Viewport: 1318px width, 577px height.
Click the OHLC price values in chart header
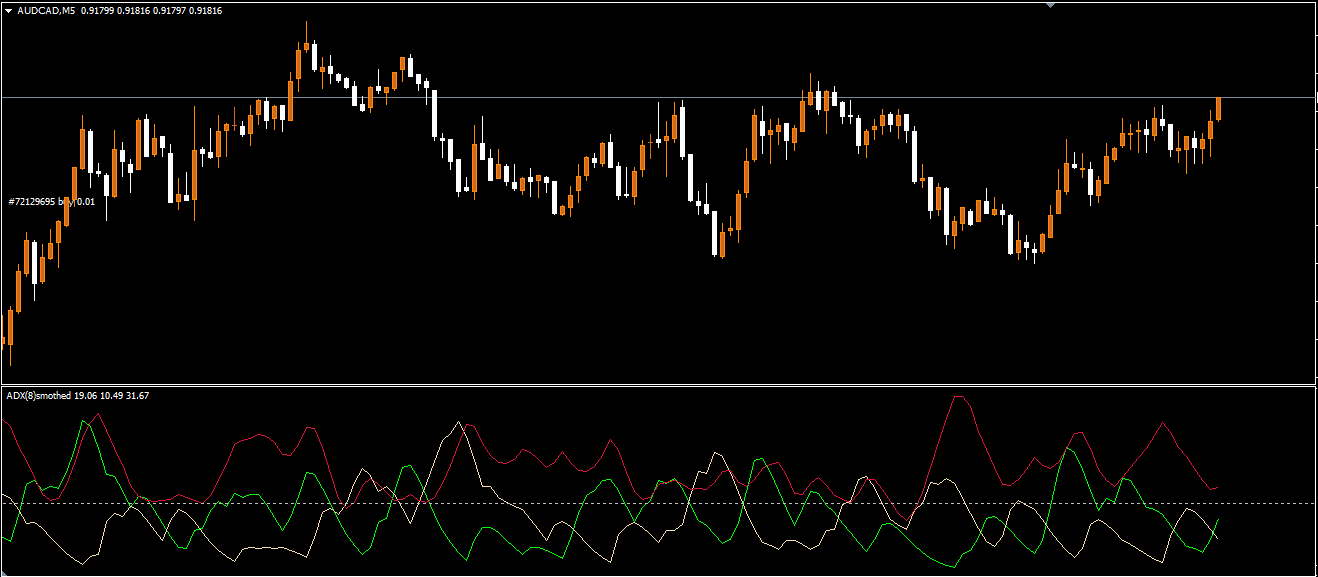[151, 10]
